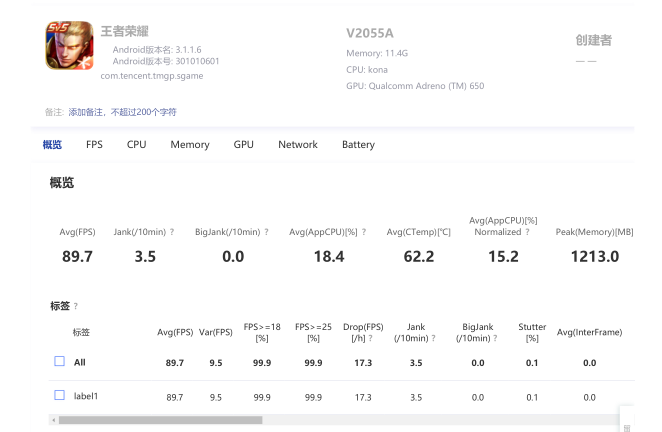This screenshot has height=432, width=662.
Task: Select the Network tab
Action: [298, 144]
